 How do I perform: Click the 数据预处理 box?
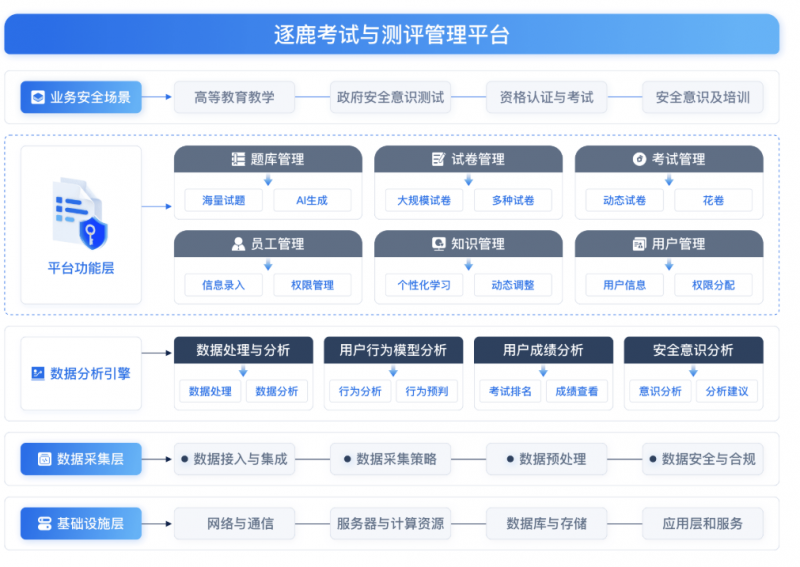click(546, 459)
